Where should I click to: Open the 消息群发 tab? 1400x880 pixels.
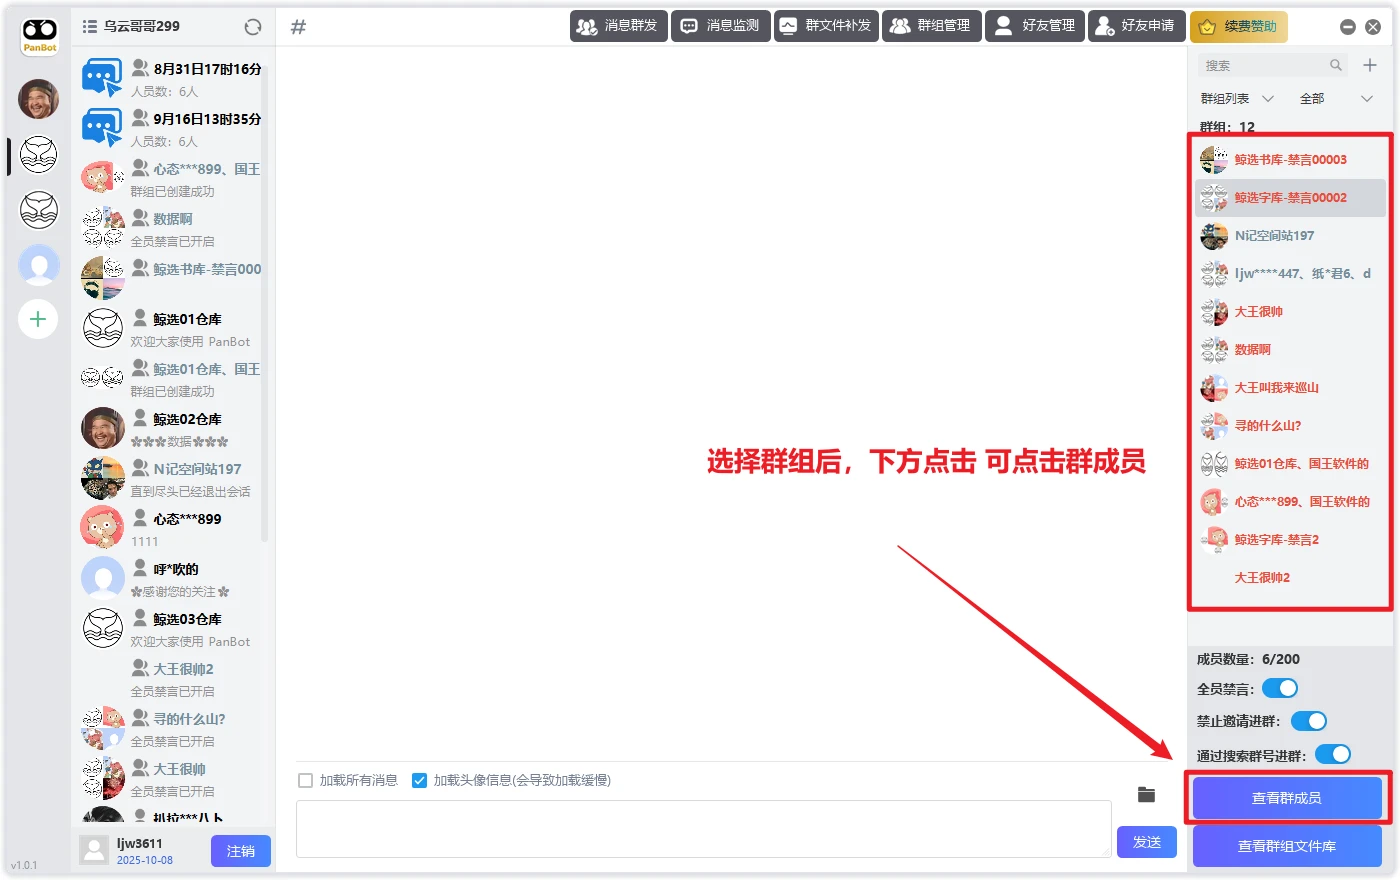[617, 26]
